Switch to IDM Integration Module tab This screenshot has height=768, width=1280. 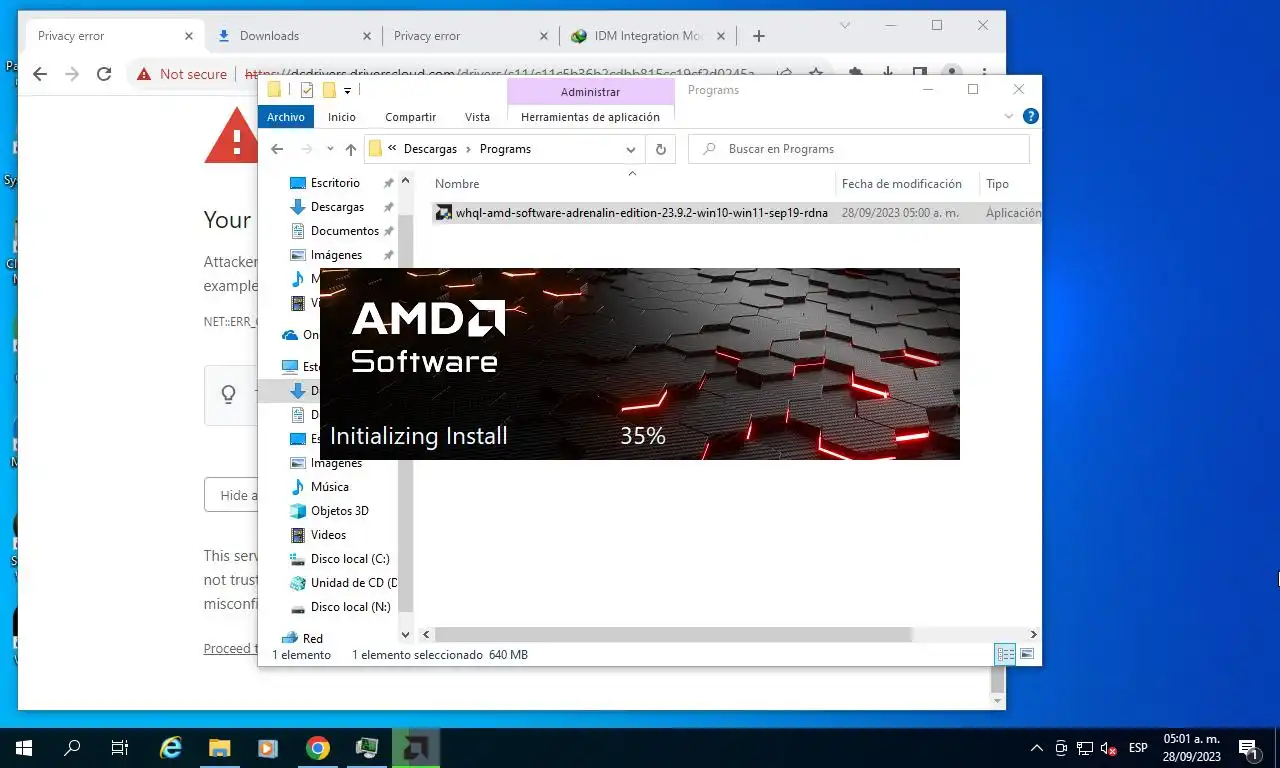pyautogui.click(x=646, y=36)
